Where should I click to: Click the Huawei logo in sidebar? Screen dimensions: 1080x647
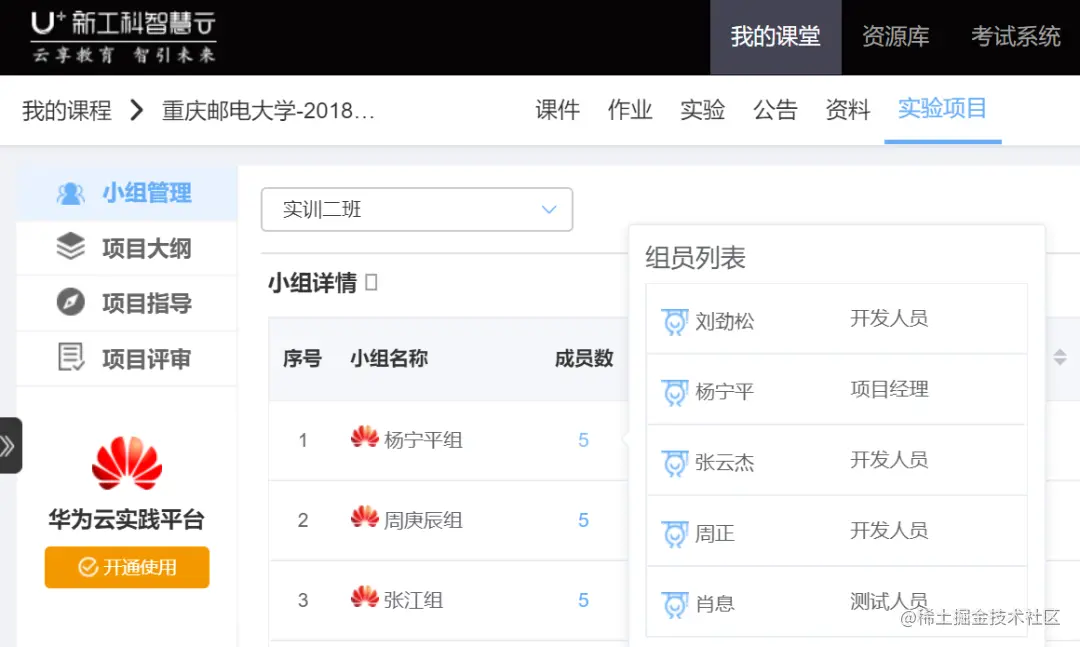point(127,463)
